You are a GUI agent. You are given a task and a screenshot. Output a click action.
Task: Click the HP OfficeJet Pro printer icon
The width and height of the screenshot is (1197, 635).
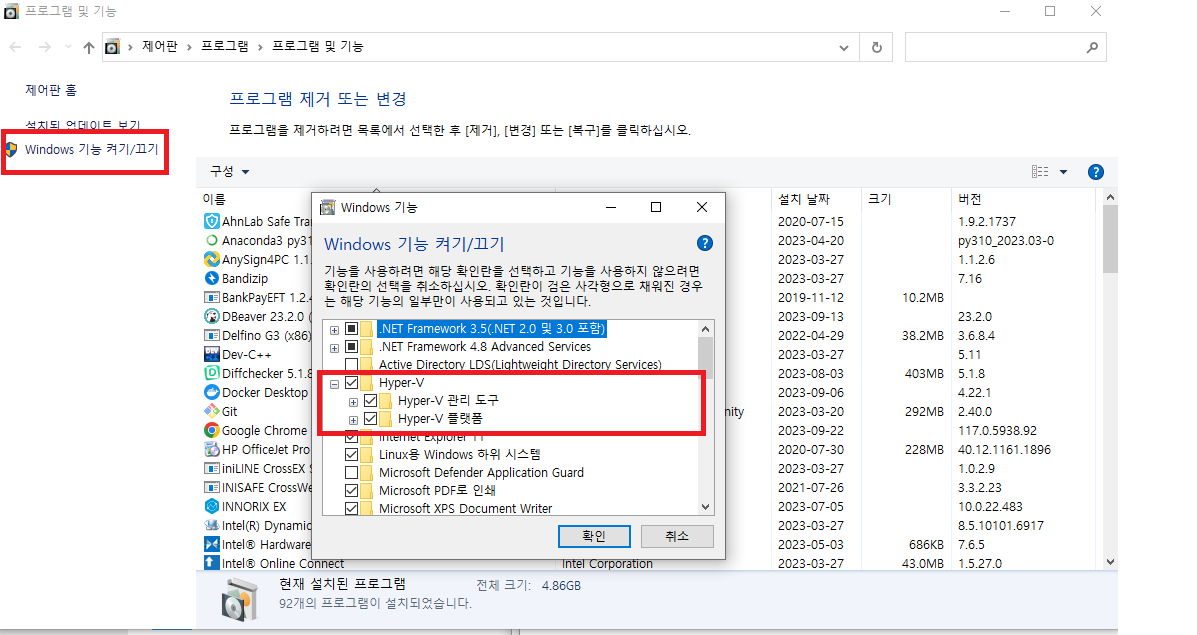click(x=211, y=450)
